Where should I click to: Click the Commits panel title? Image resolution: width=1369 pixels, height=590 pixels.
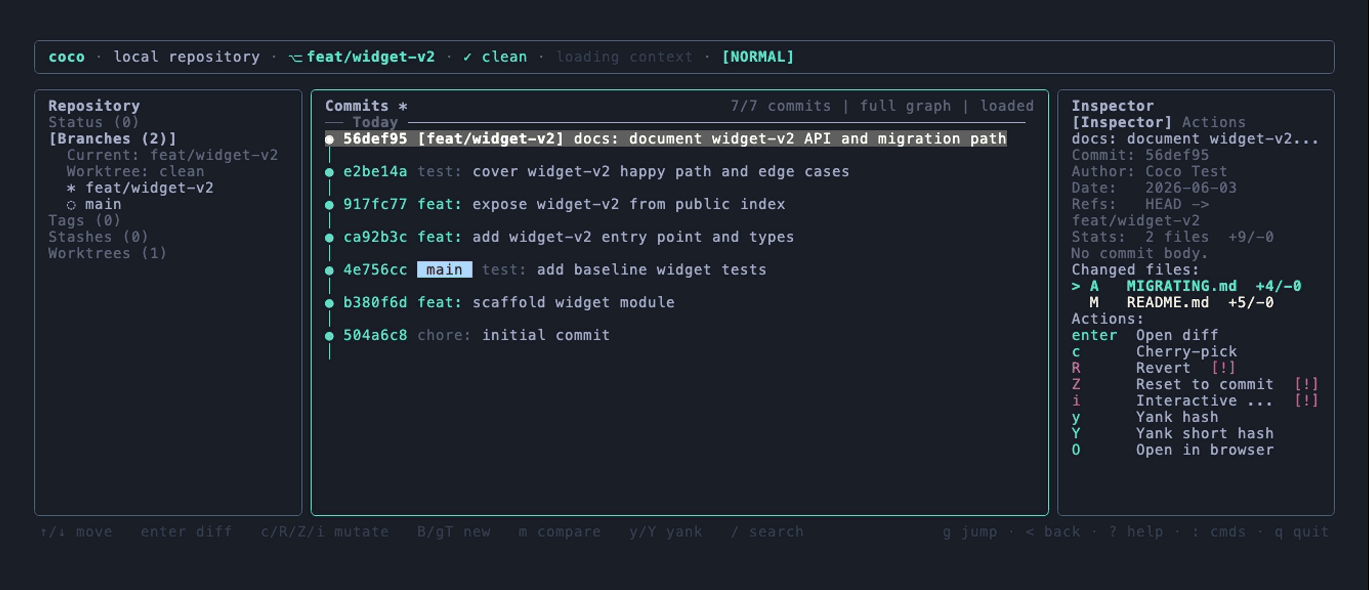[x=366, y=106]
